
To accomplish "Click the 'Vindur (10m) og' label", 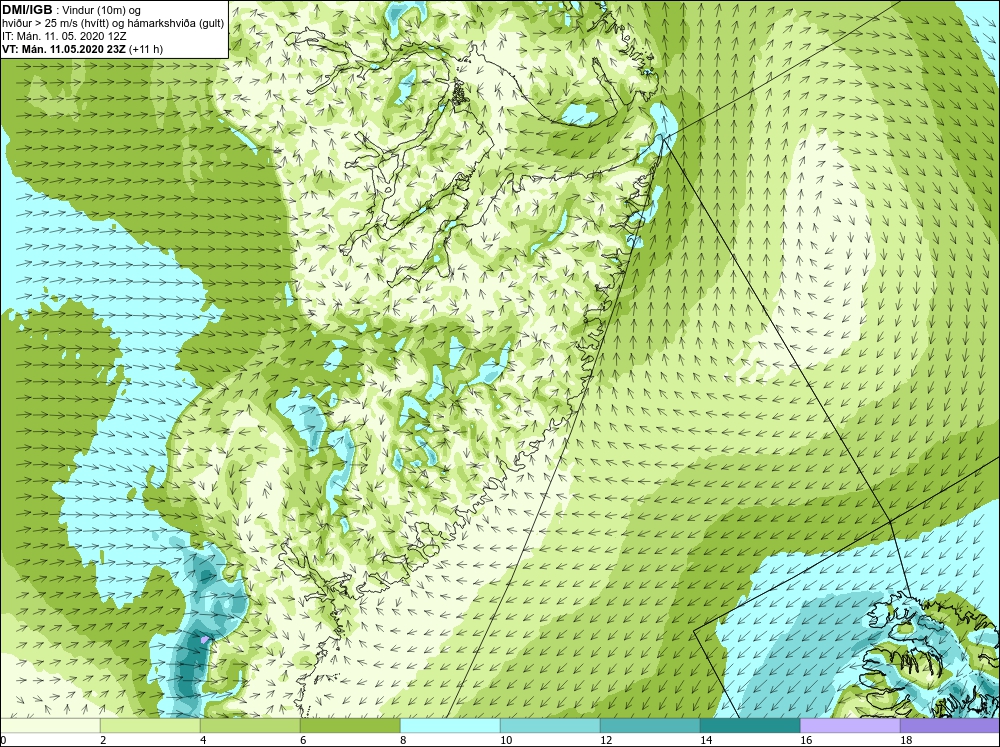I will click(x=102, y=10).
